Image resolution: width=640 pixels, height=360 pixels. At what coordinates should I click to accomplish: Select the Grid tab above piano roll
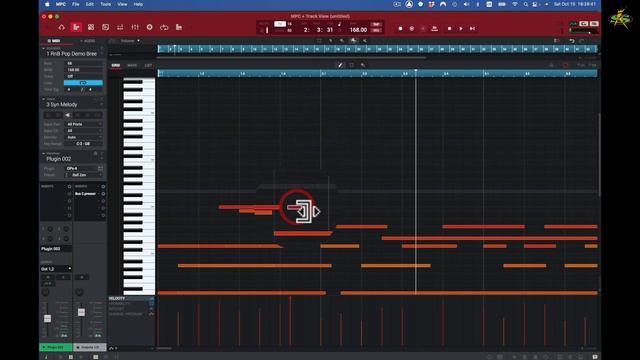pos(116,65)
